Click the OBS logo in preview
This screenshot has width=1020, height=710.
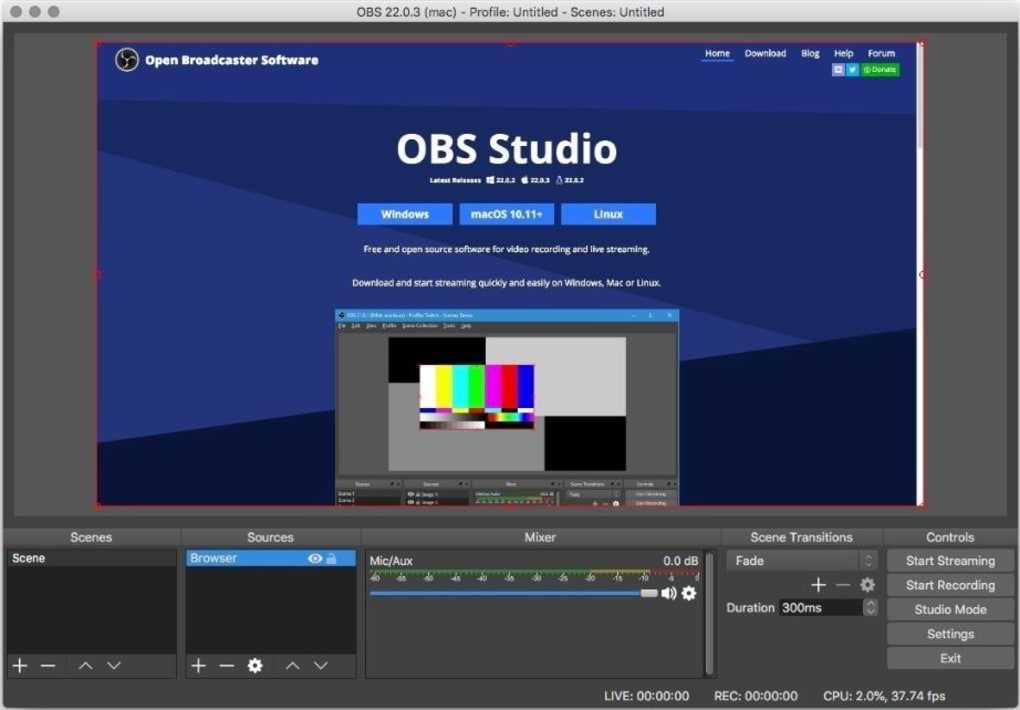click(127, 60)
